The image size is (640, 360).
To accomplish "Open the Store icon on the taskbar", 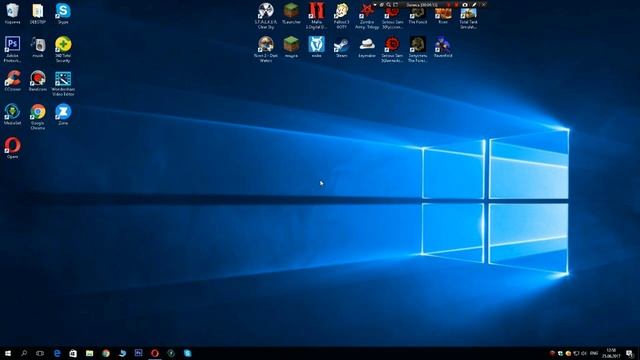I will (x=73, y=353).
